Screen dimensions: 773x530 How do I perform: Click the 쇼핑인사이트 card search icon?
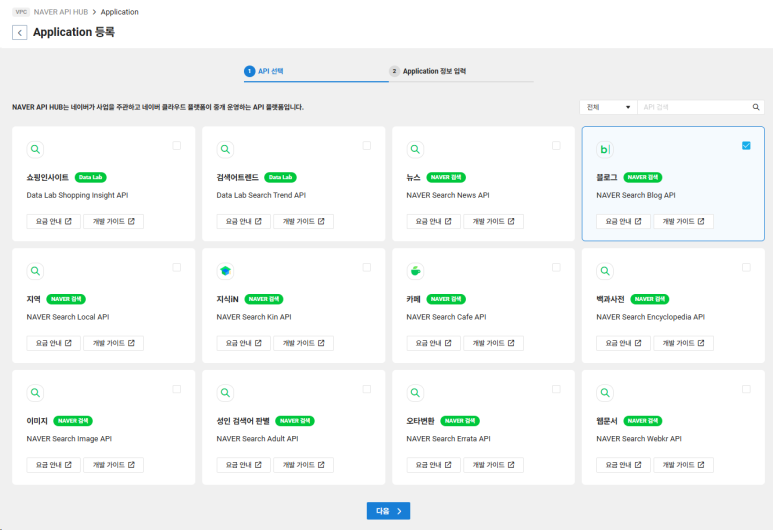pyautogui.click(x=35, y=149)
